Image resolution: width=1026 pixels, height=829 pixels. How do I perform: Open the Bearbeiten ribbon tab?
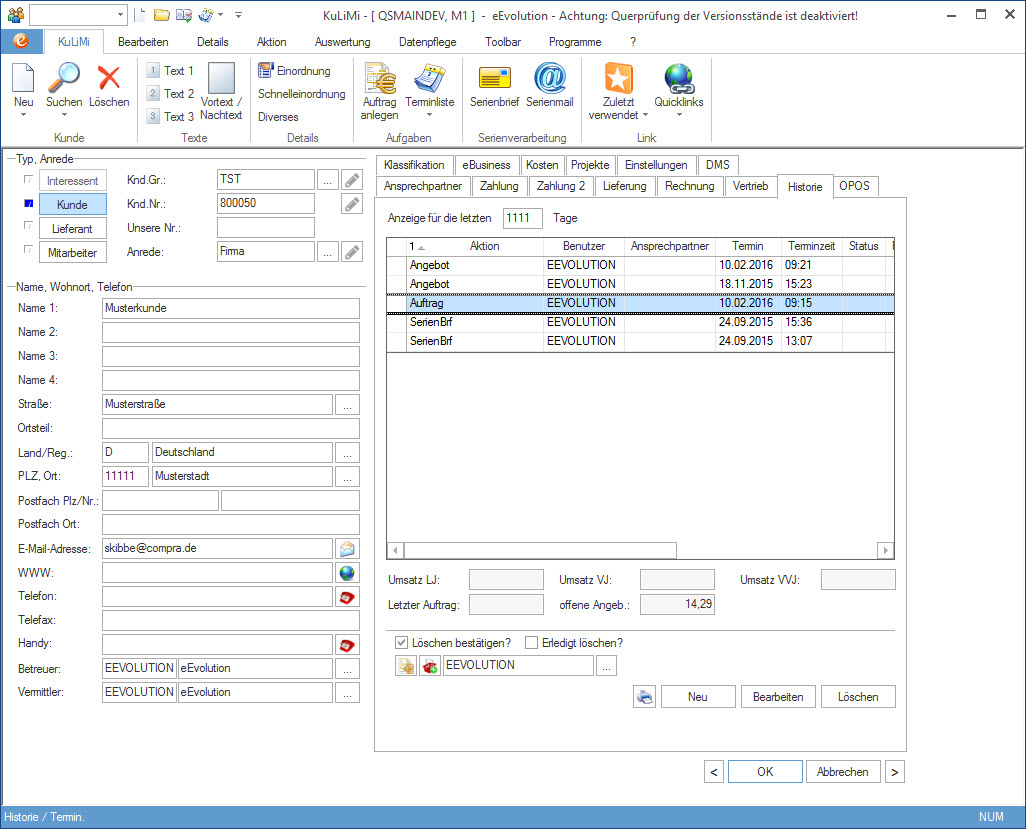pyautogui.click(x=143, y=42)
